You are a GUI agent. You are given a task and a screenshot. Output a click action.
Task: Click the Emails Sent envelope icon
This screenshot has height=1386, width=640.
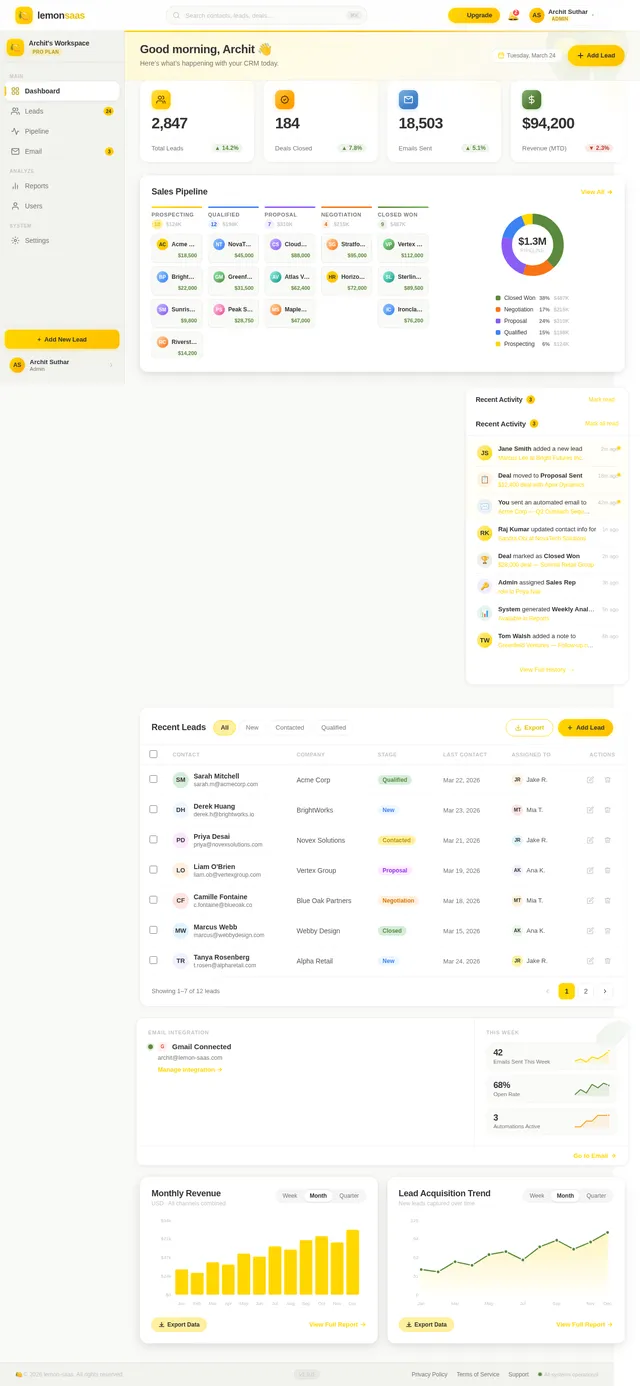click(408, 100)
